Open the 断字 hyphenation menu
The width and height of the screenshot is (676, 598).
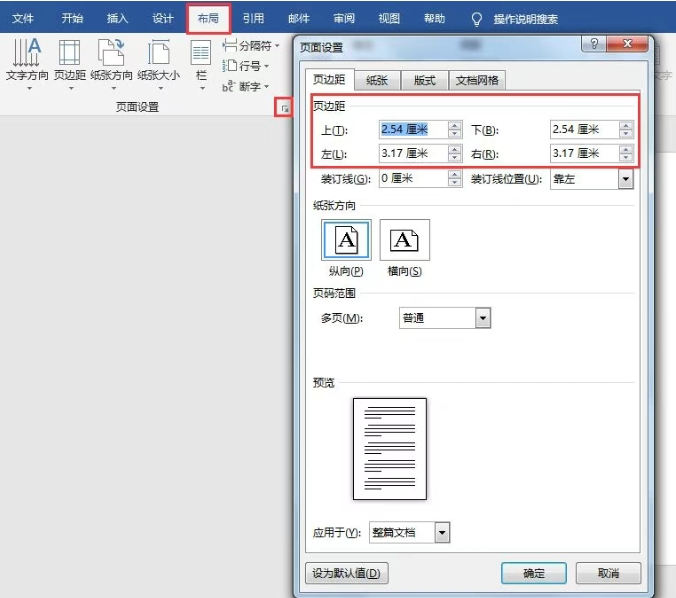(x=246, y=86)
